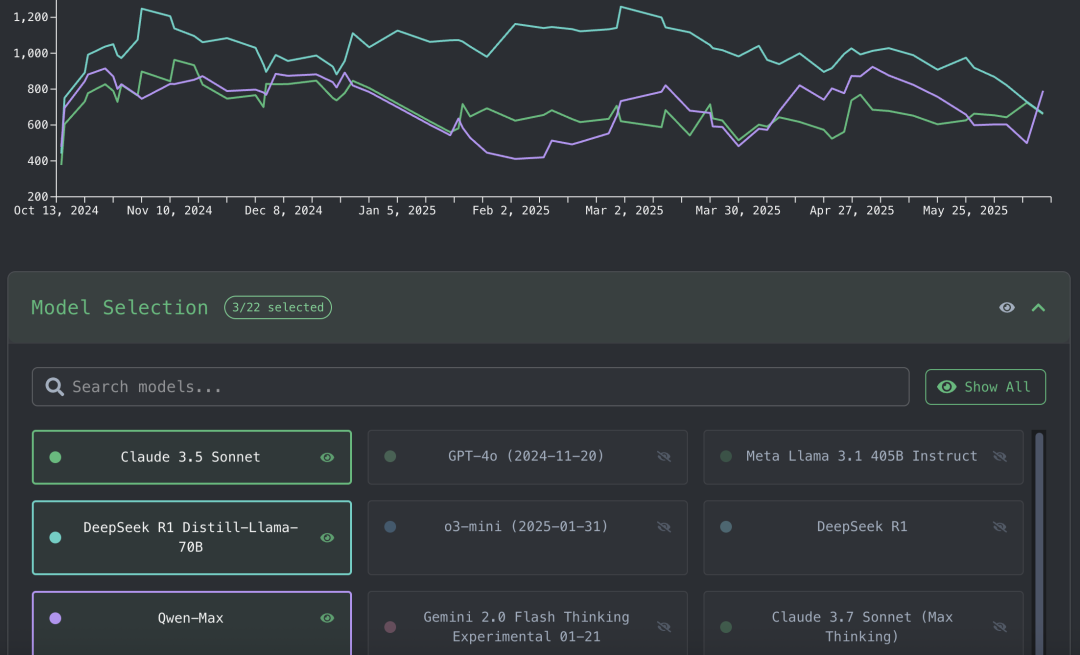Click the Model Selection heading
The width and height of the screenshot is (1080, 655).
119,307
